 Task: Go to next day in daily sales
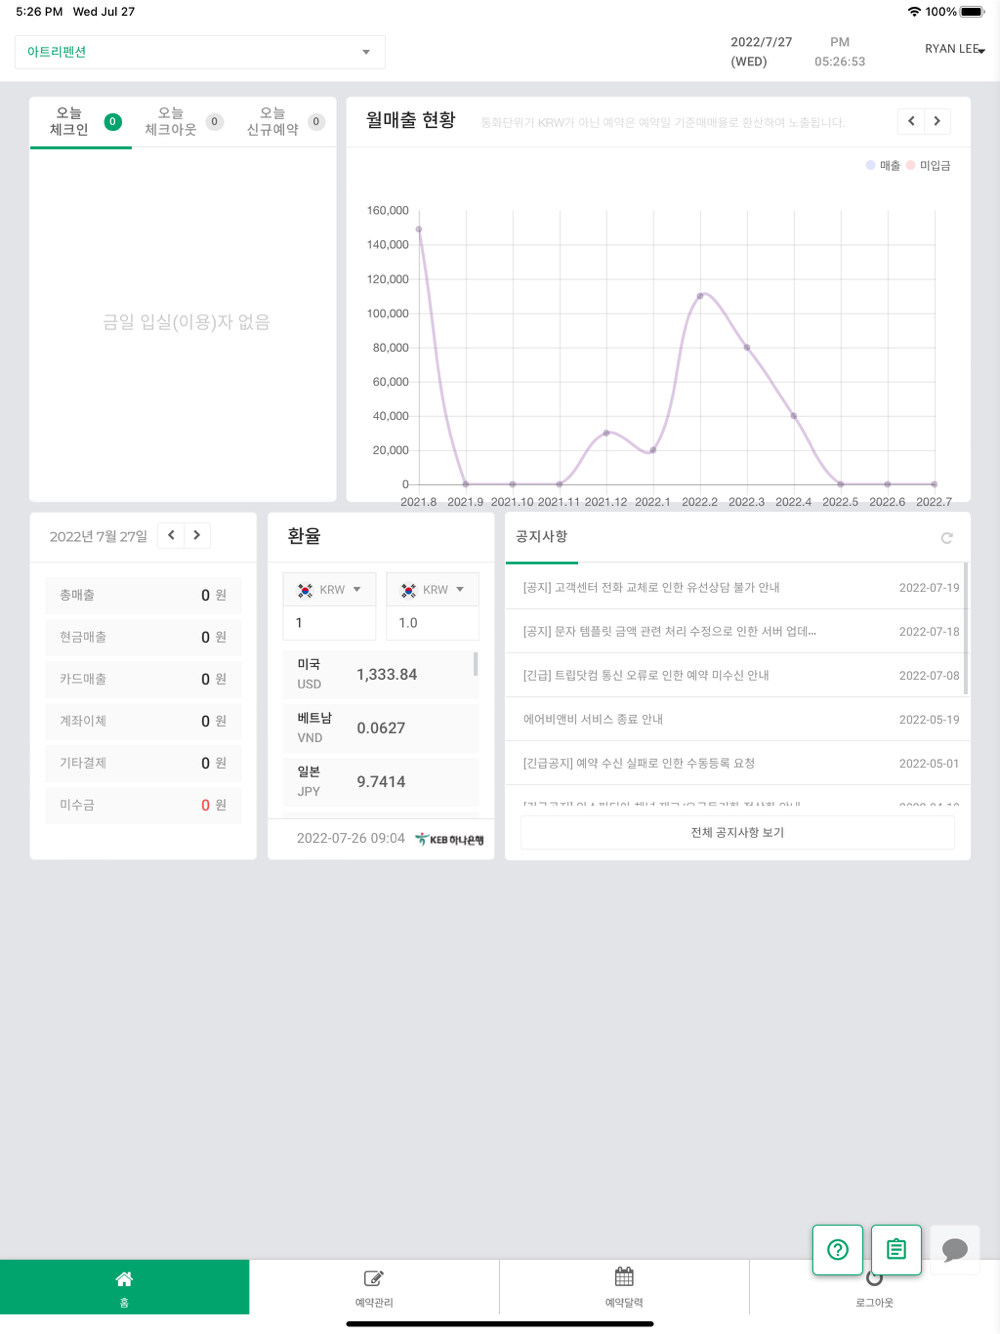197,535
